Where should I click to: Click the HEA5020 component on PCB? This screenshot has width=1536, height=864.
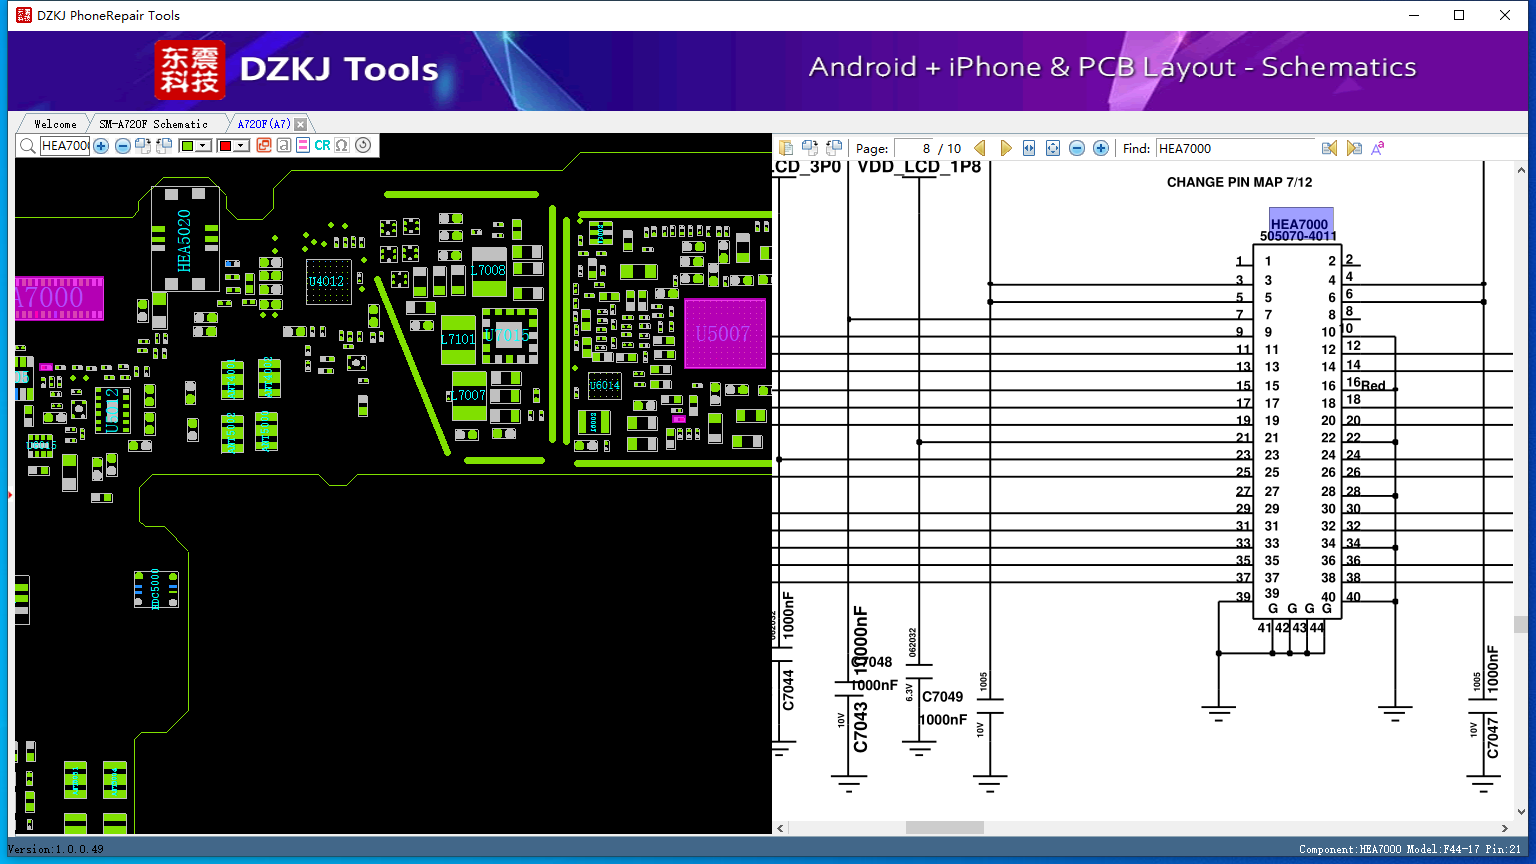(185, 240)
